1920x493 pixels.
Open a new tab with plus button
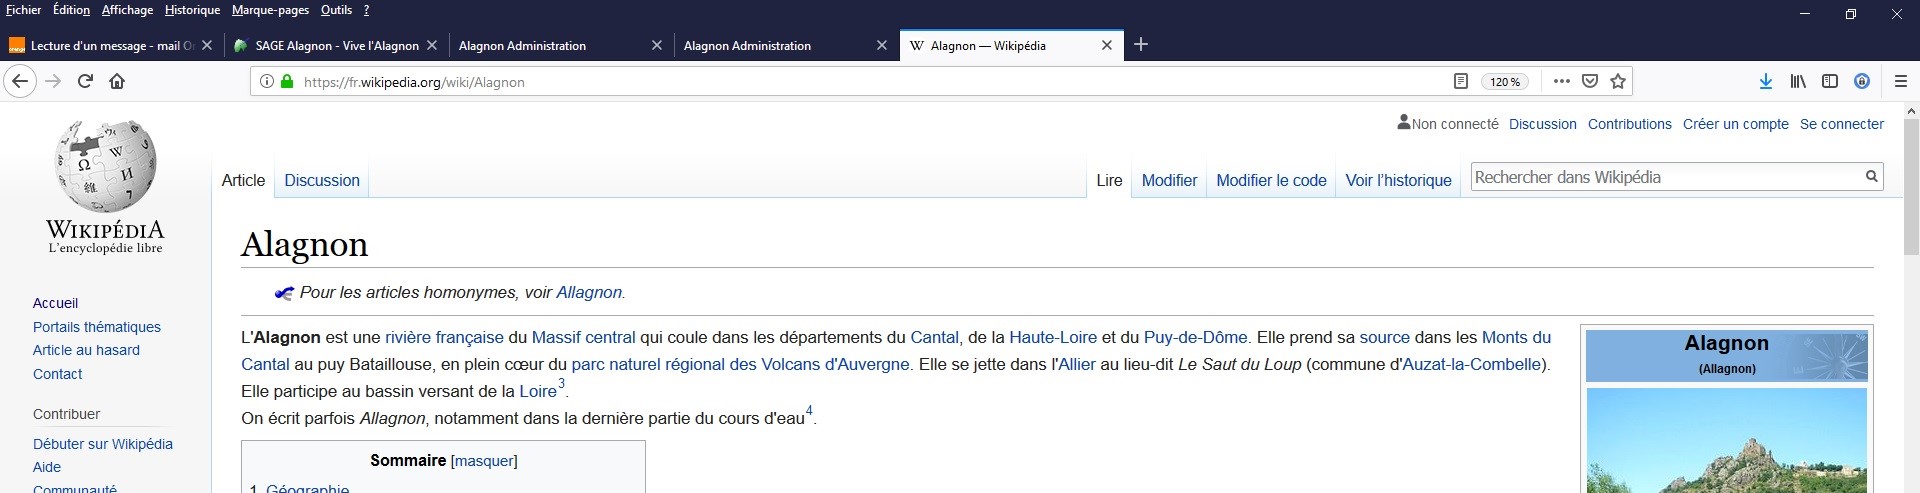pos(1141,44)
